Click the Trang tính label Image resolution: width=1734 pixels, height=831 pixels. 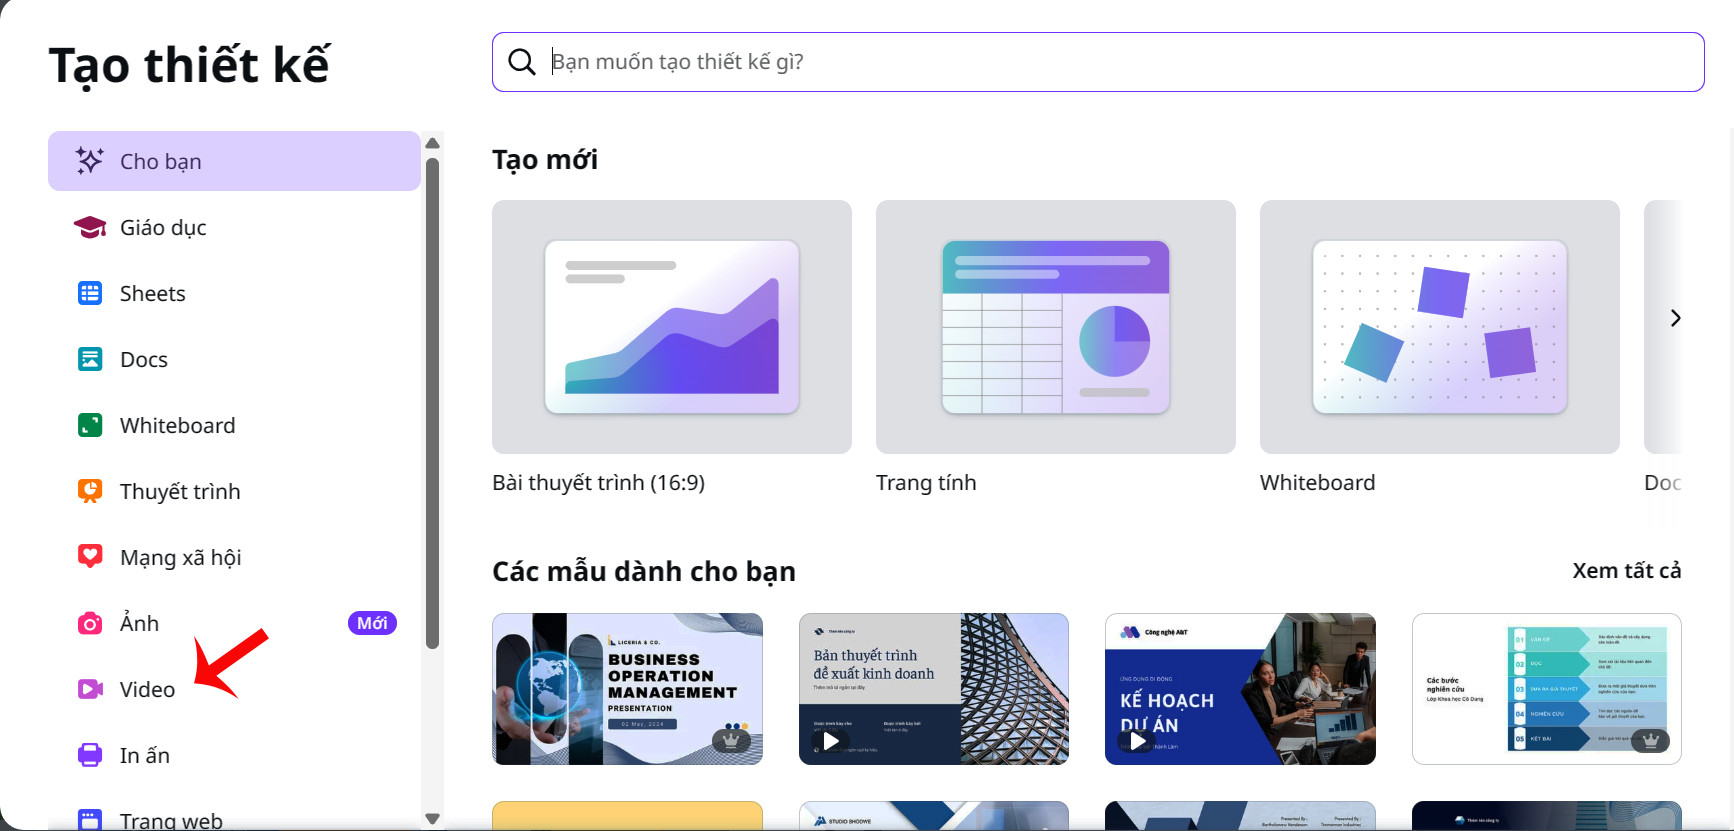926,483
